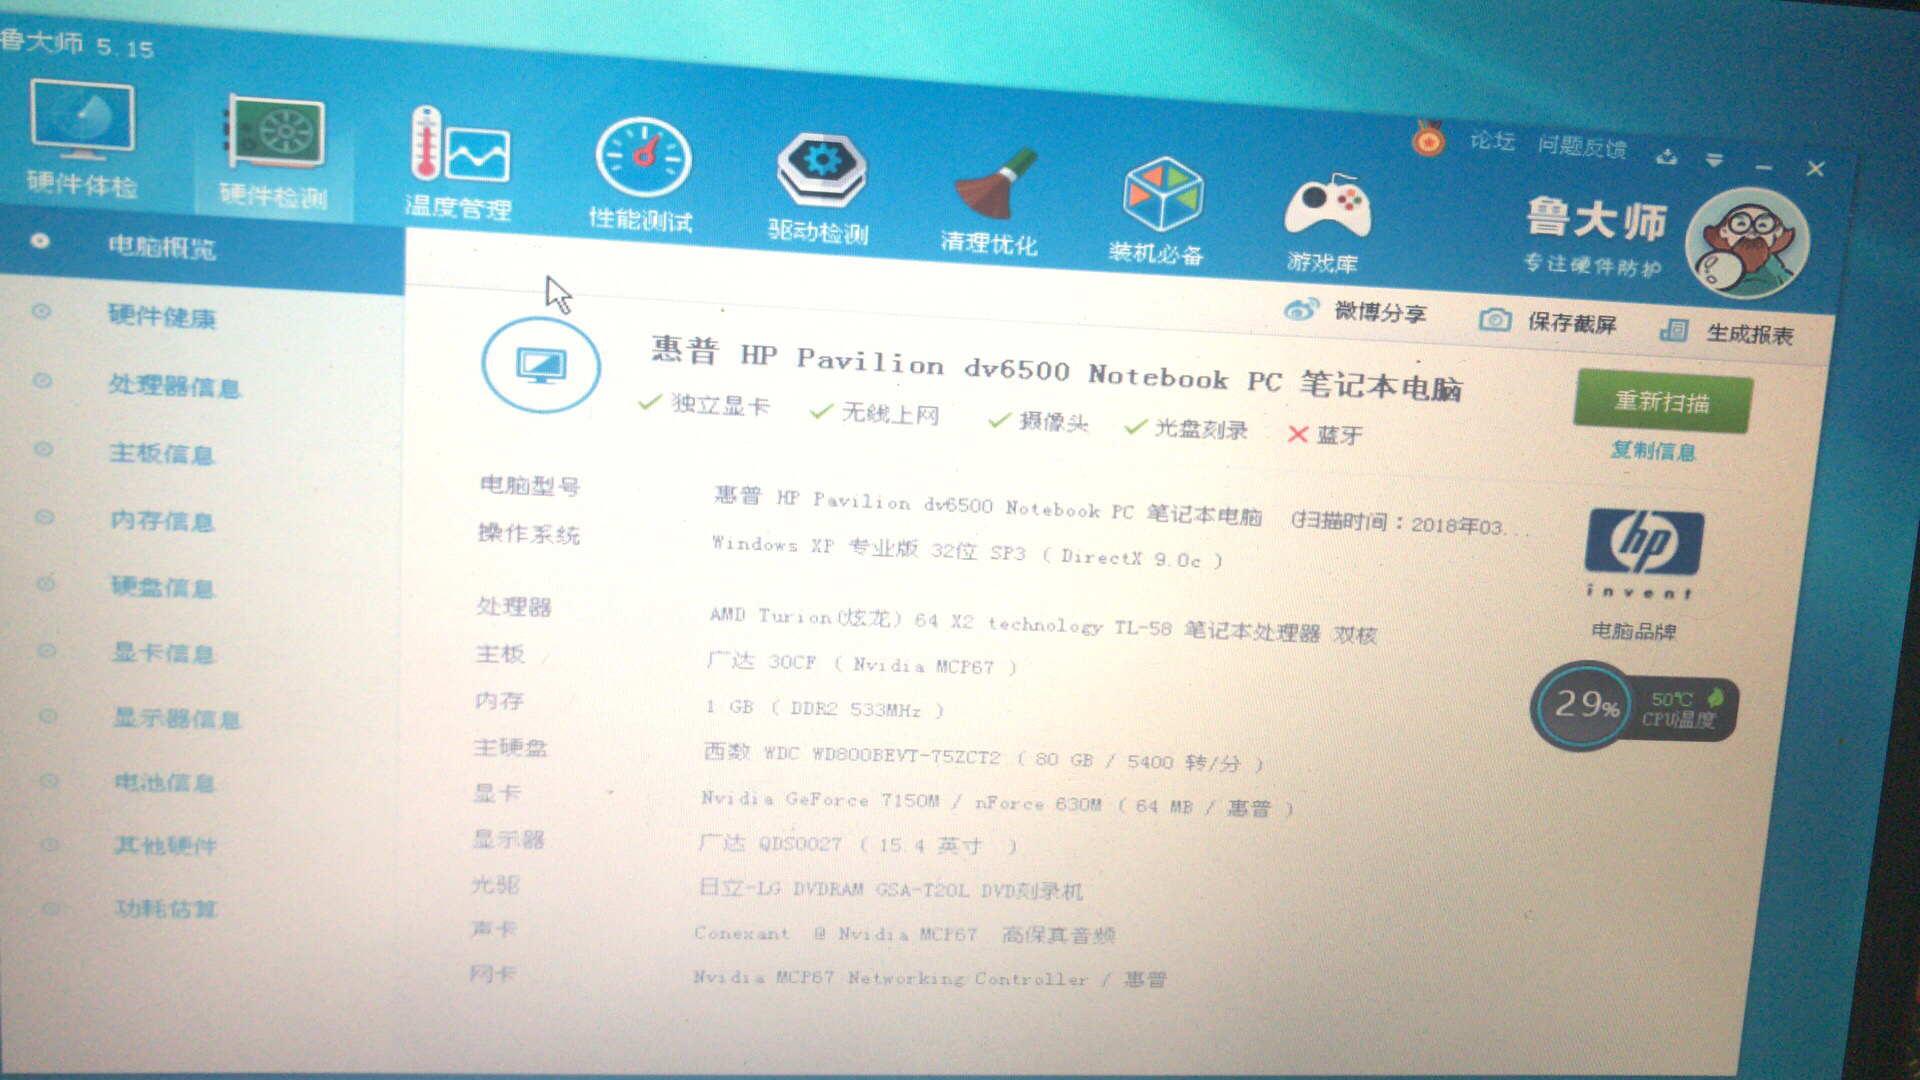Screen dimensions: 1920x1080
Task: Open 电池信息 in the sidebar
Action: [165, 782]
